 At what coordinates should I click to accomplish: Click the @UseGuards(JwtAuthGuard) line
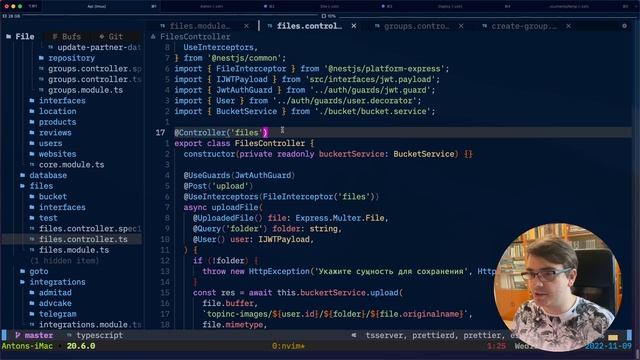click(x=239, y=175)
